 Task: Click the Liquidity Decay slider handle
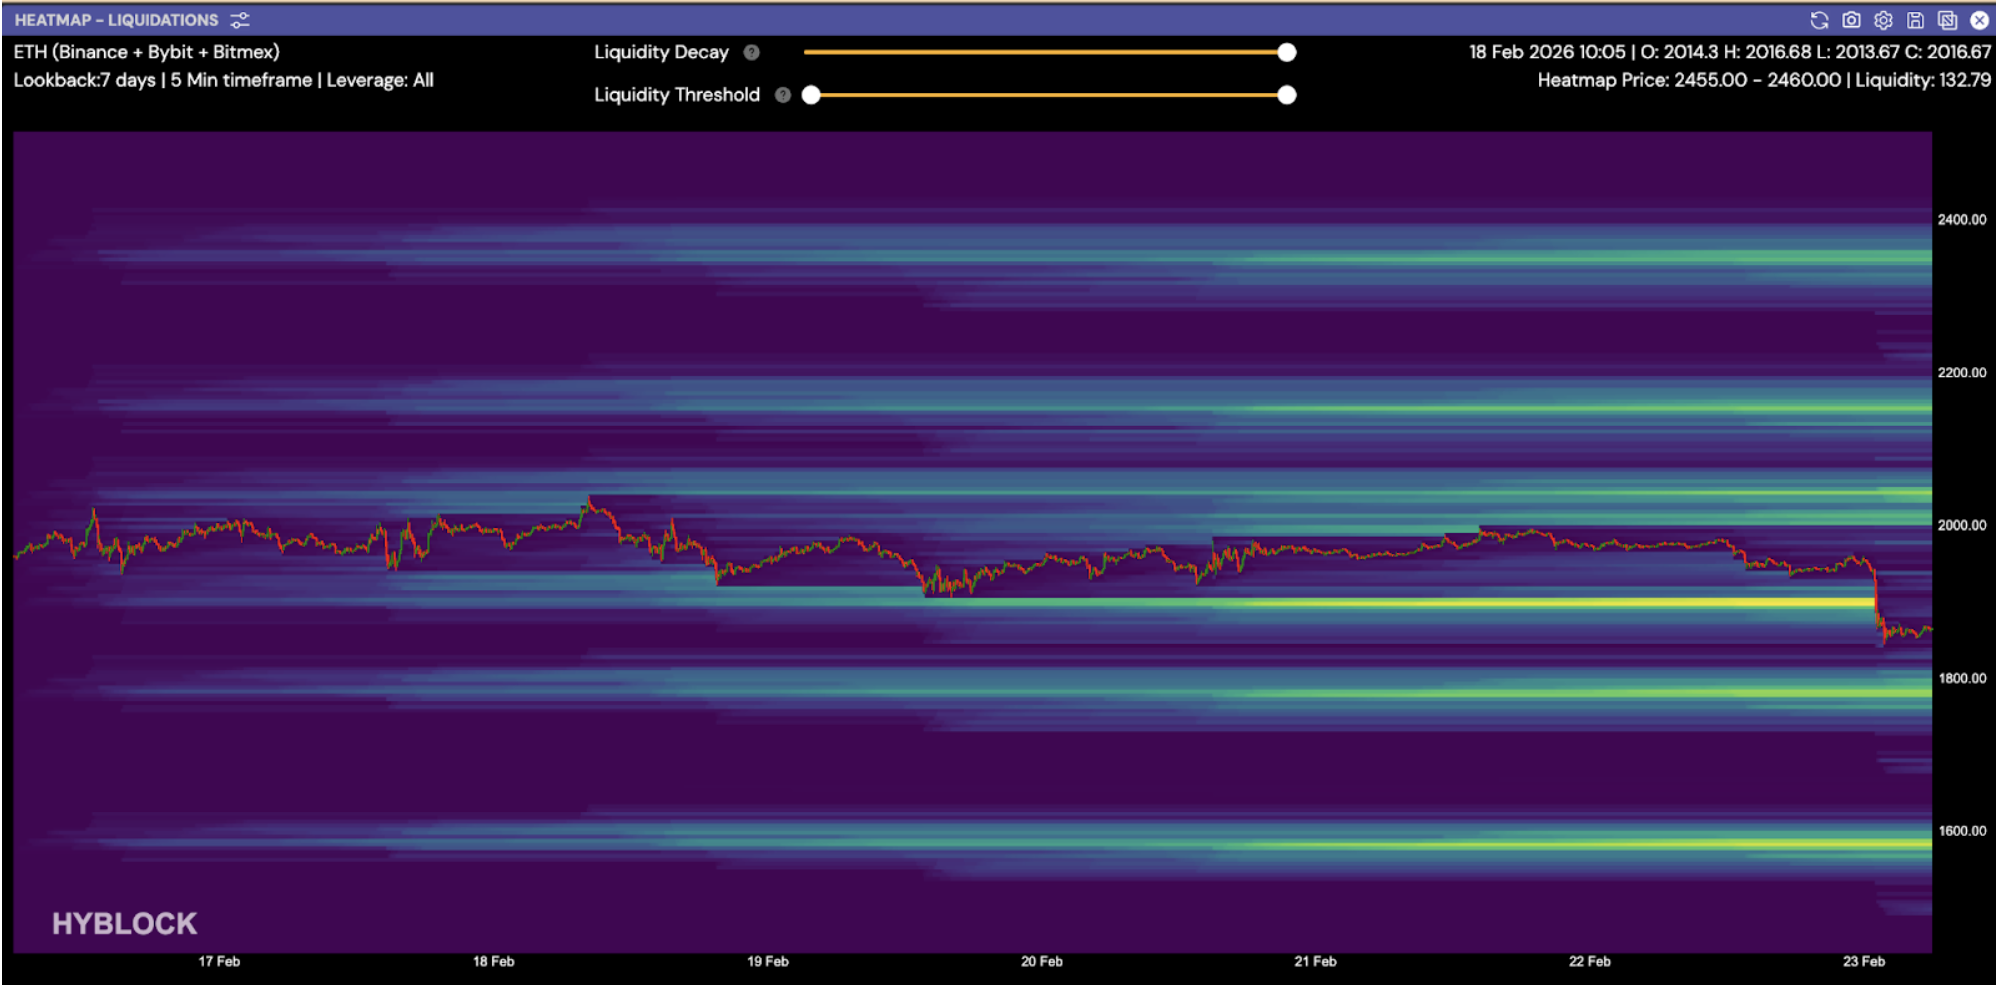(1287, 52)
